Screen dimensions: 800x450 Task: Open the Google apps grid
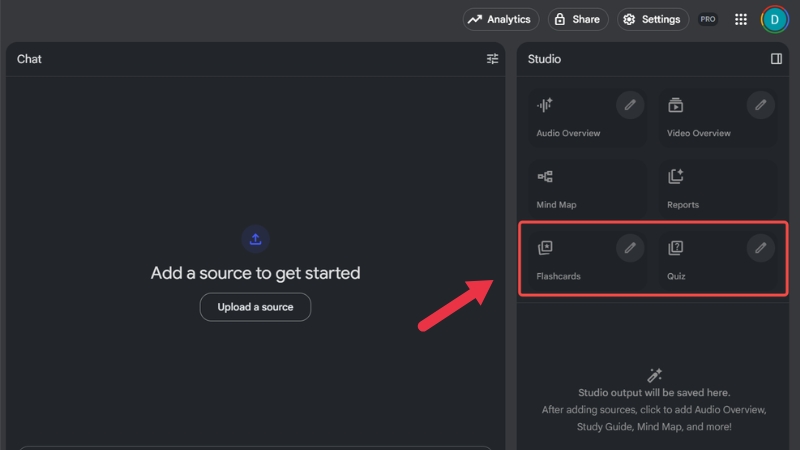741,19
